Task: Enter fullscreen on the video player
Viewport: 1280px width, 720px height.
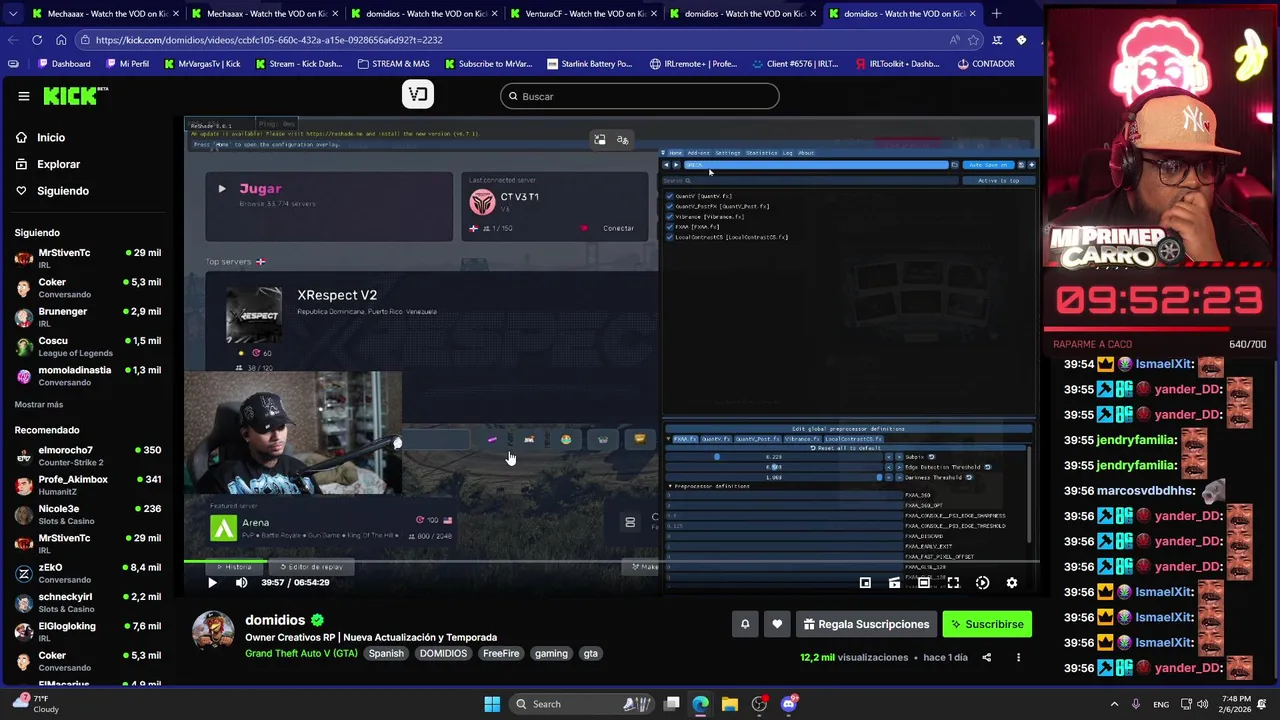Action: pos(953,582)
